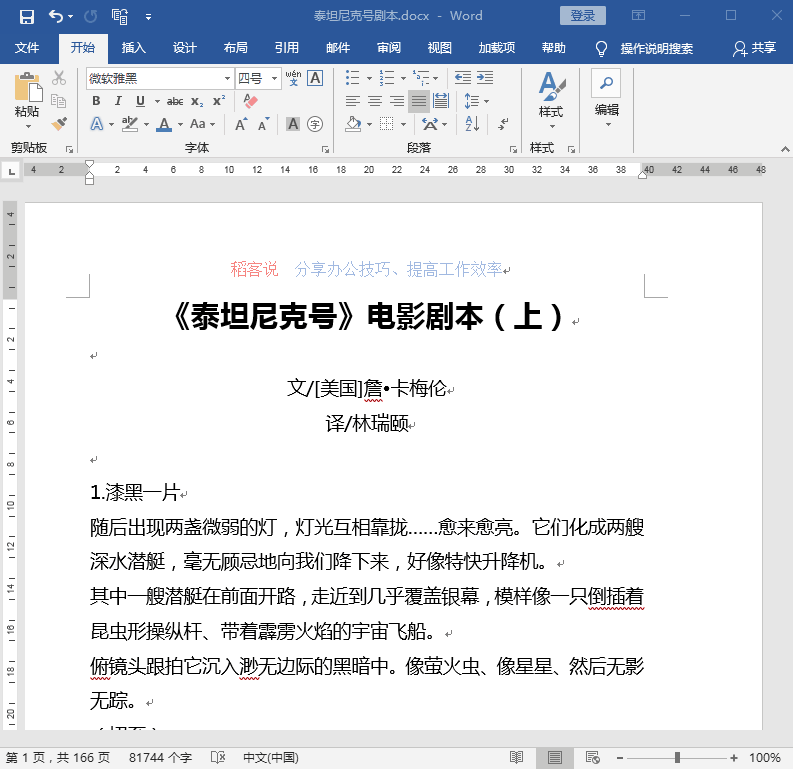Sort text with the A-Z icon
793x769 pixels.
coord(472,123)
